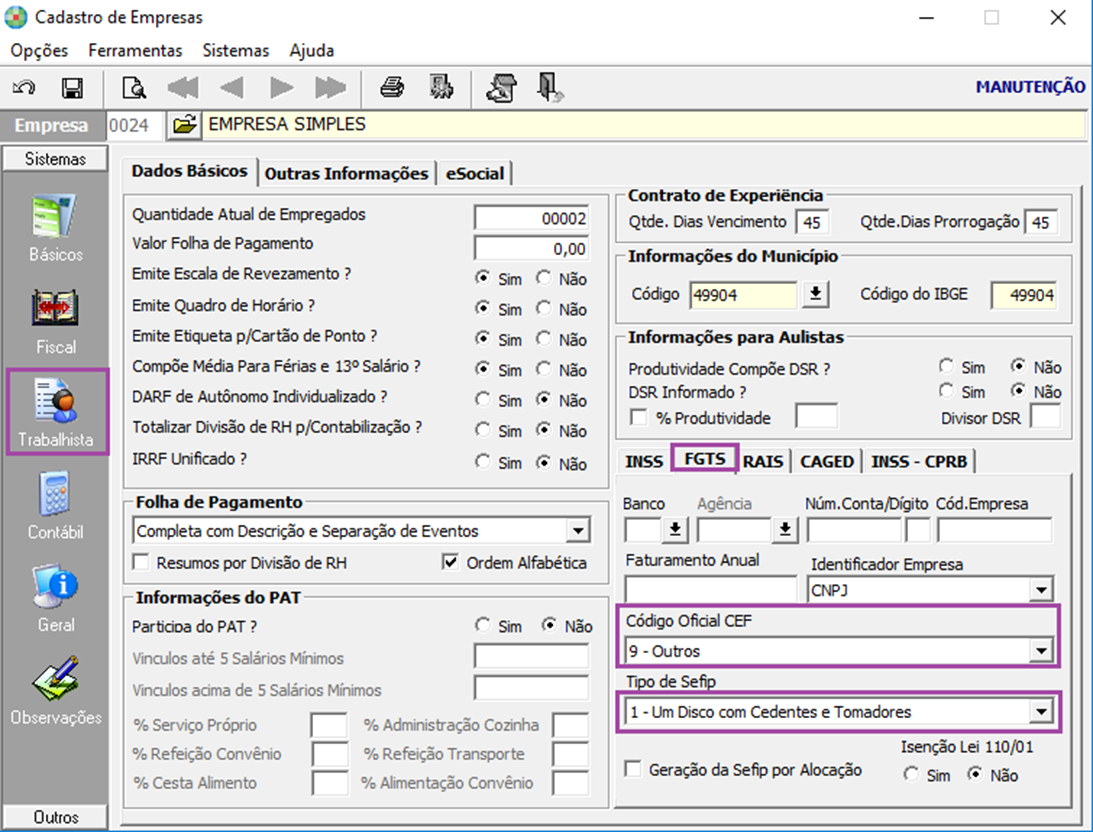Open Fiscal sidebar section
The width and height of the screenshot is (1093, 832).
56,322
